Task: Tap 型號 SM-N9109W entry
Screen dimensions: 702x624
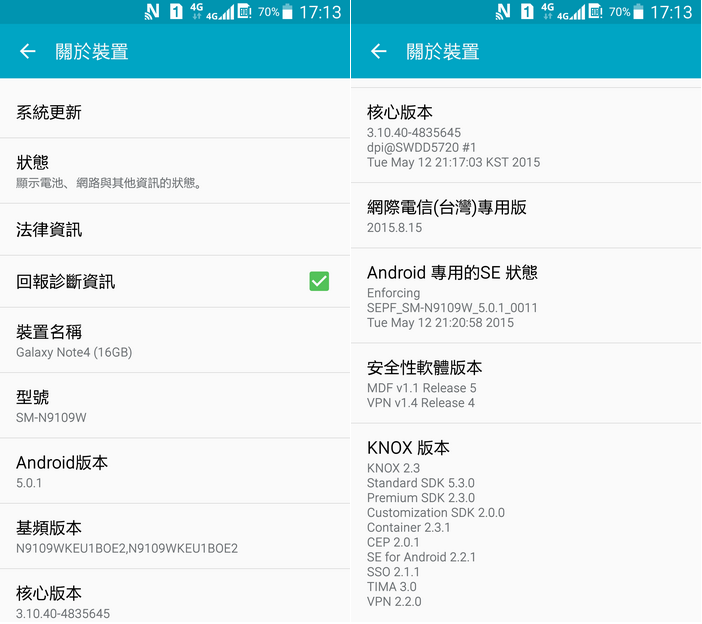Action: [175, 406]
